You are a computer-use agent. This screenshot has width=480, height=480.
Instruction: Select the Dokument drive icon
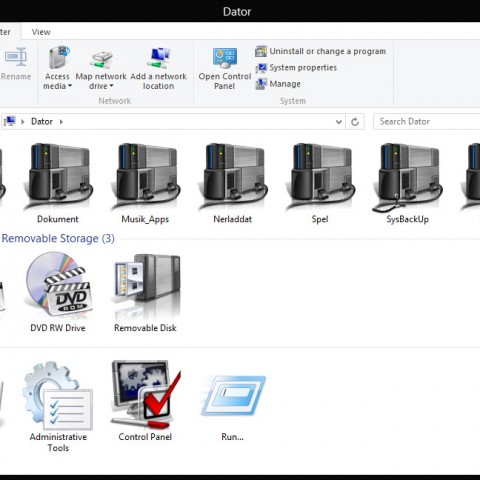[x=58, y=176]
